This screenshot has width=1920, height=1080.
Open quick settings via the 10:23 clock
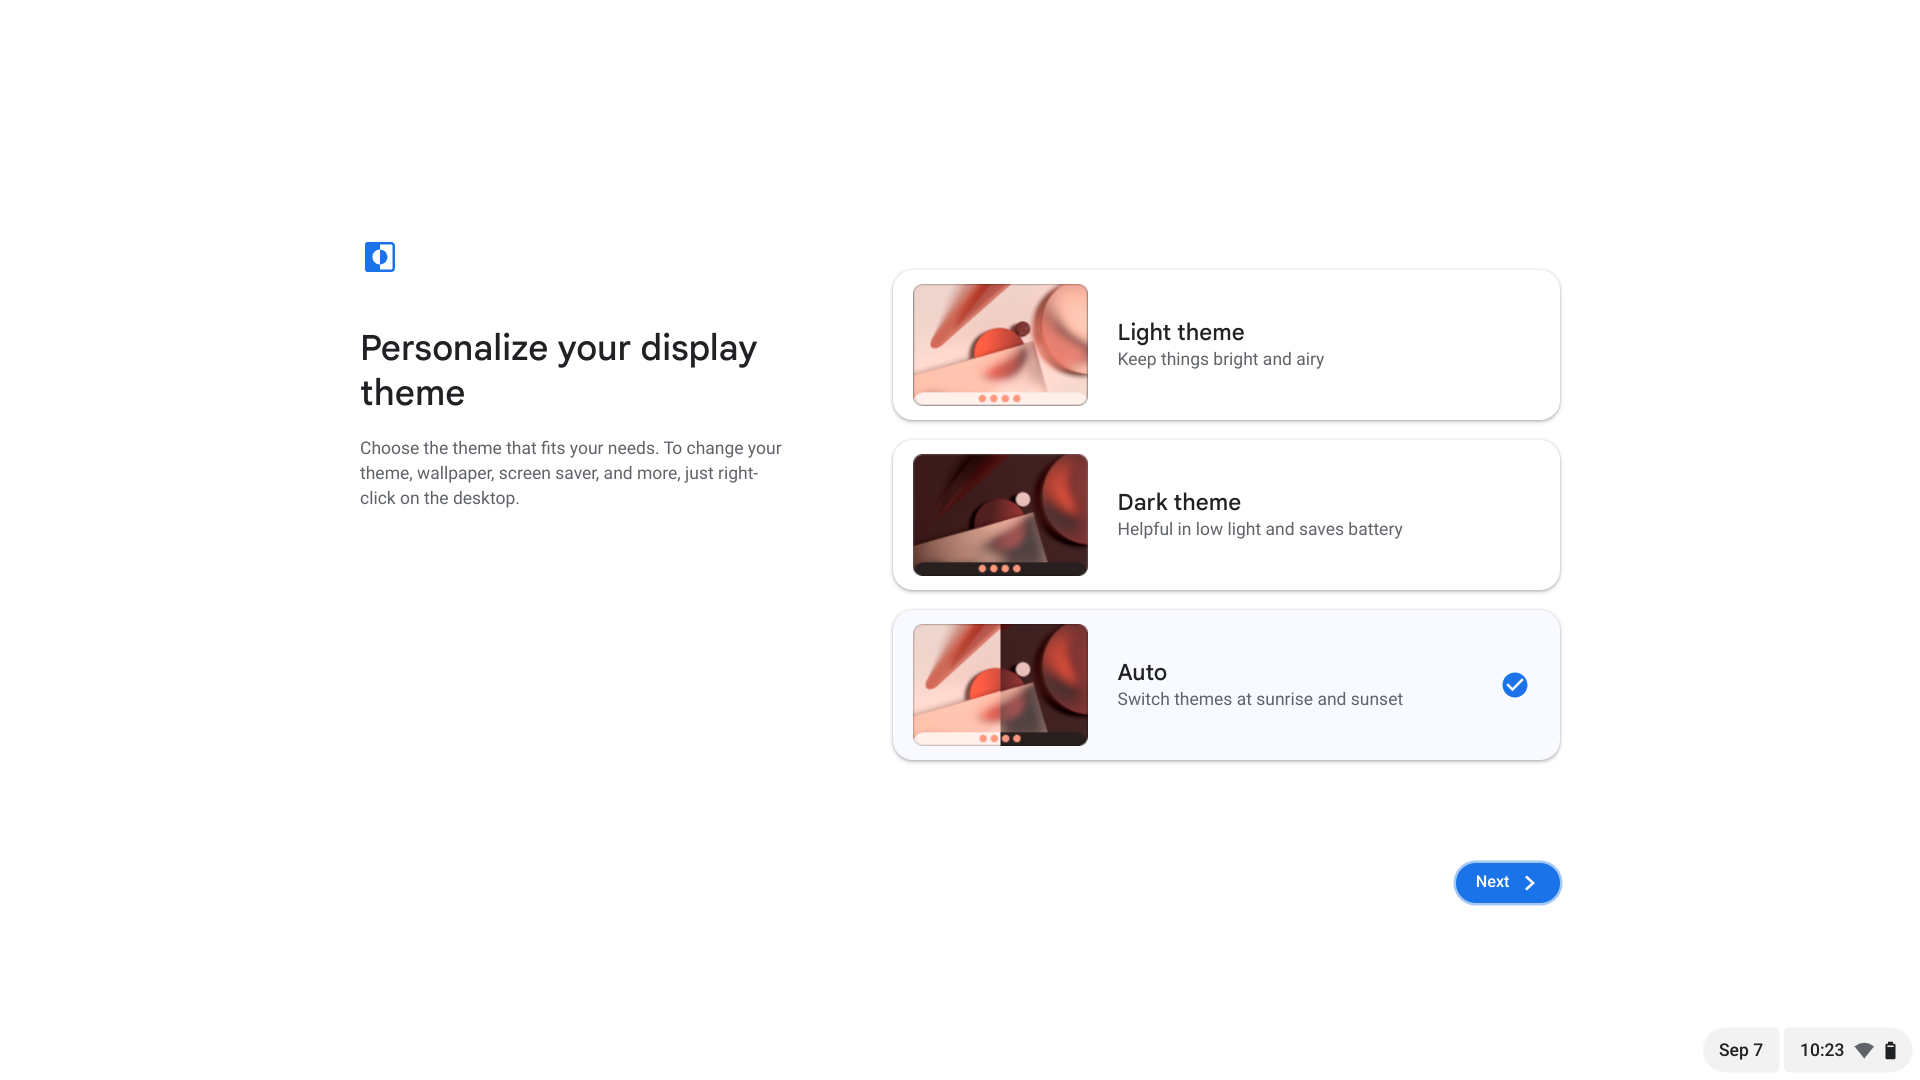[x=1821, y=1050]
